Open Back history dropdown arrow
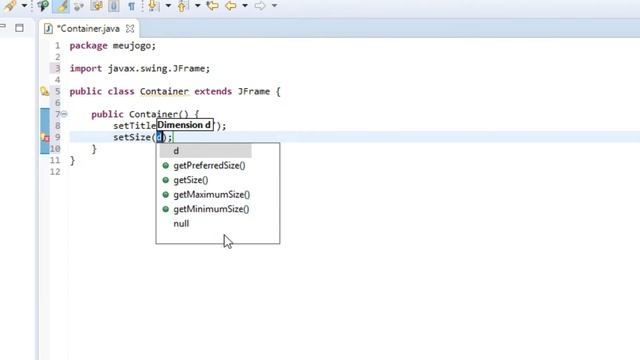The height and width of the screenshot is (360, 640). pyautogui.click(x=245, y=6)
